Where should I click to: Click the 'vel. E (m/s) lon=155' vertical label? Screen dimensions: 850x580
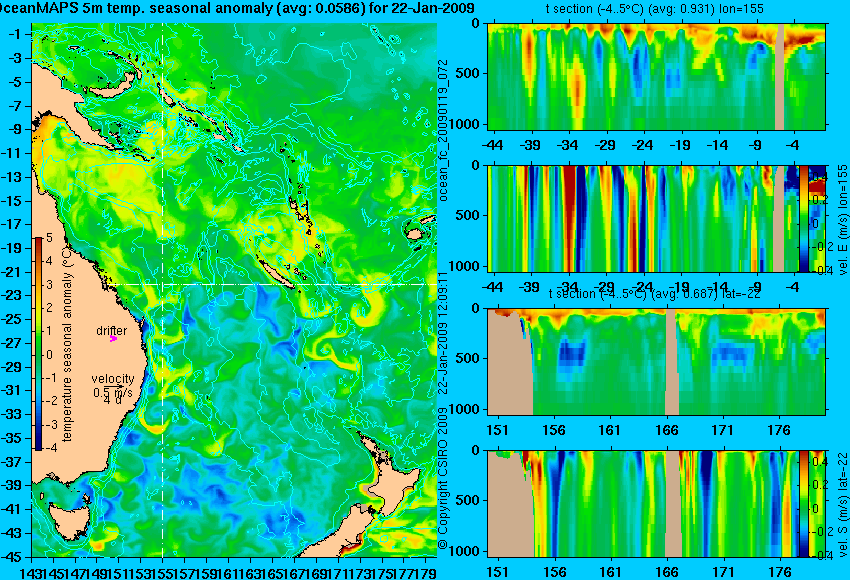click(842, 220)
